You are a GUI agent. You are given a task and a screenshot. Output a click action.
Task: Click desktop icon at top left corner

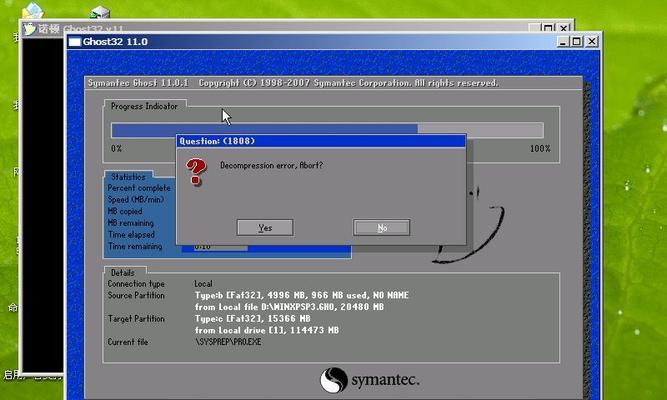32,10
